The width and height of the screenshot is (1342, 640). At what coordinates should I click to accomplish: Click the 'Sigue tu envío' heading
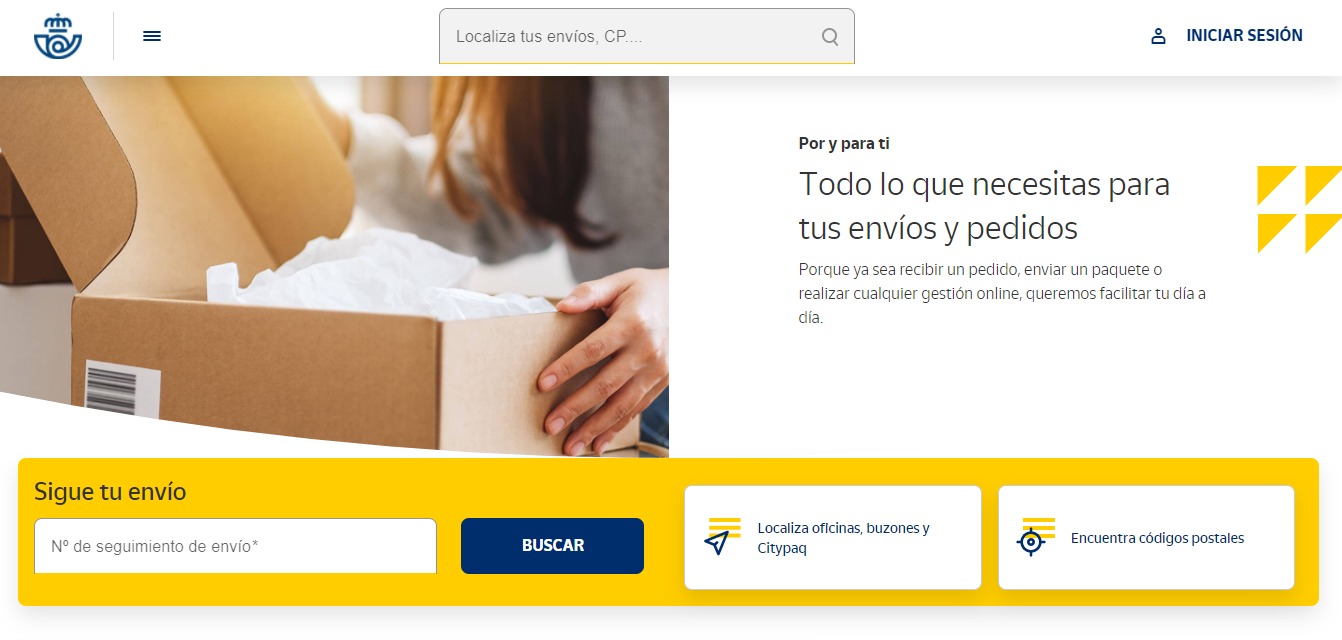[x=110, y=491]
